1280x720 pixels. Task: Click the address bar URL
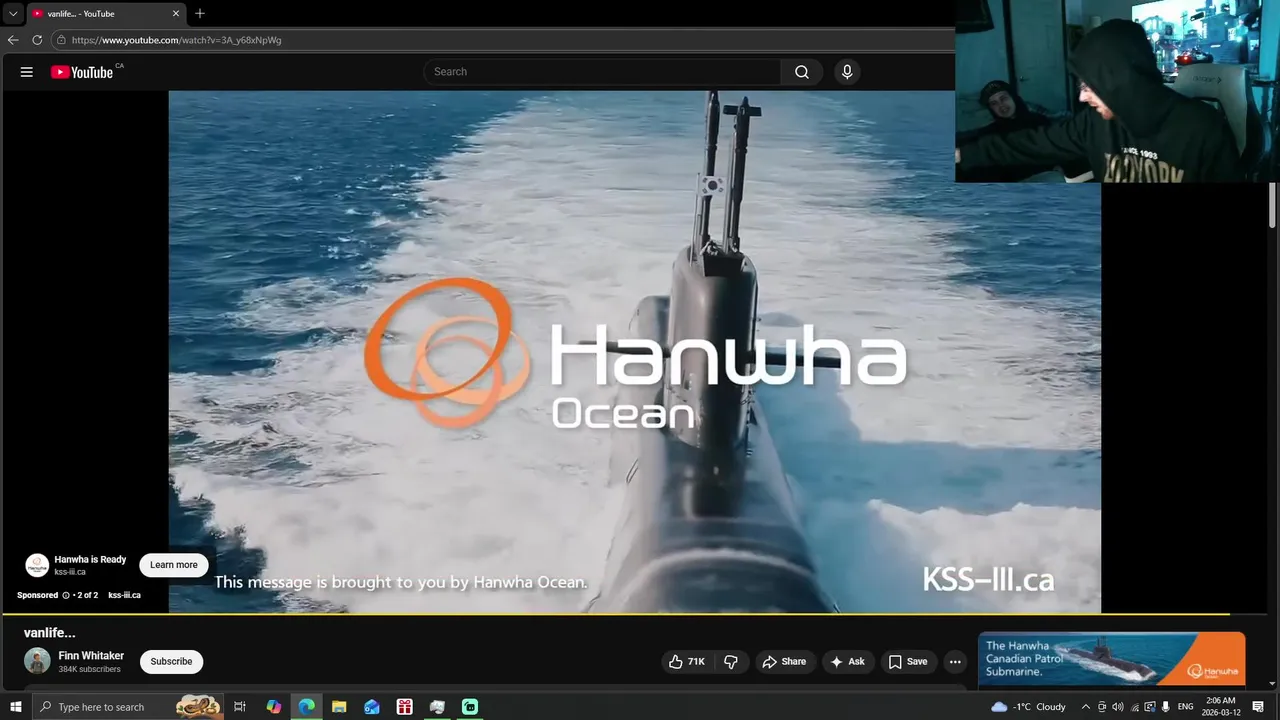177,40
